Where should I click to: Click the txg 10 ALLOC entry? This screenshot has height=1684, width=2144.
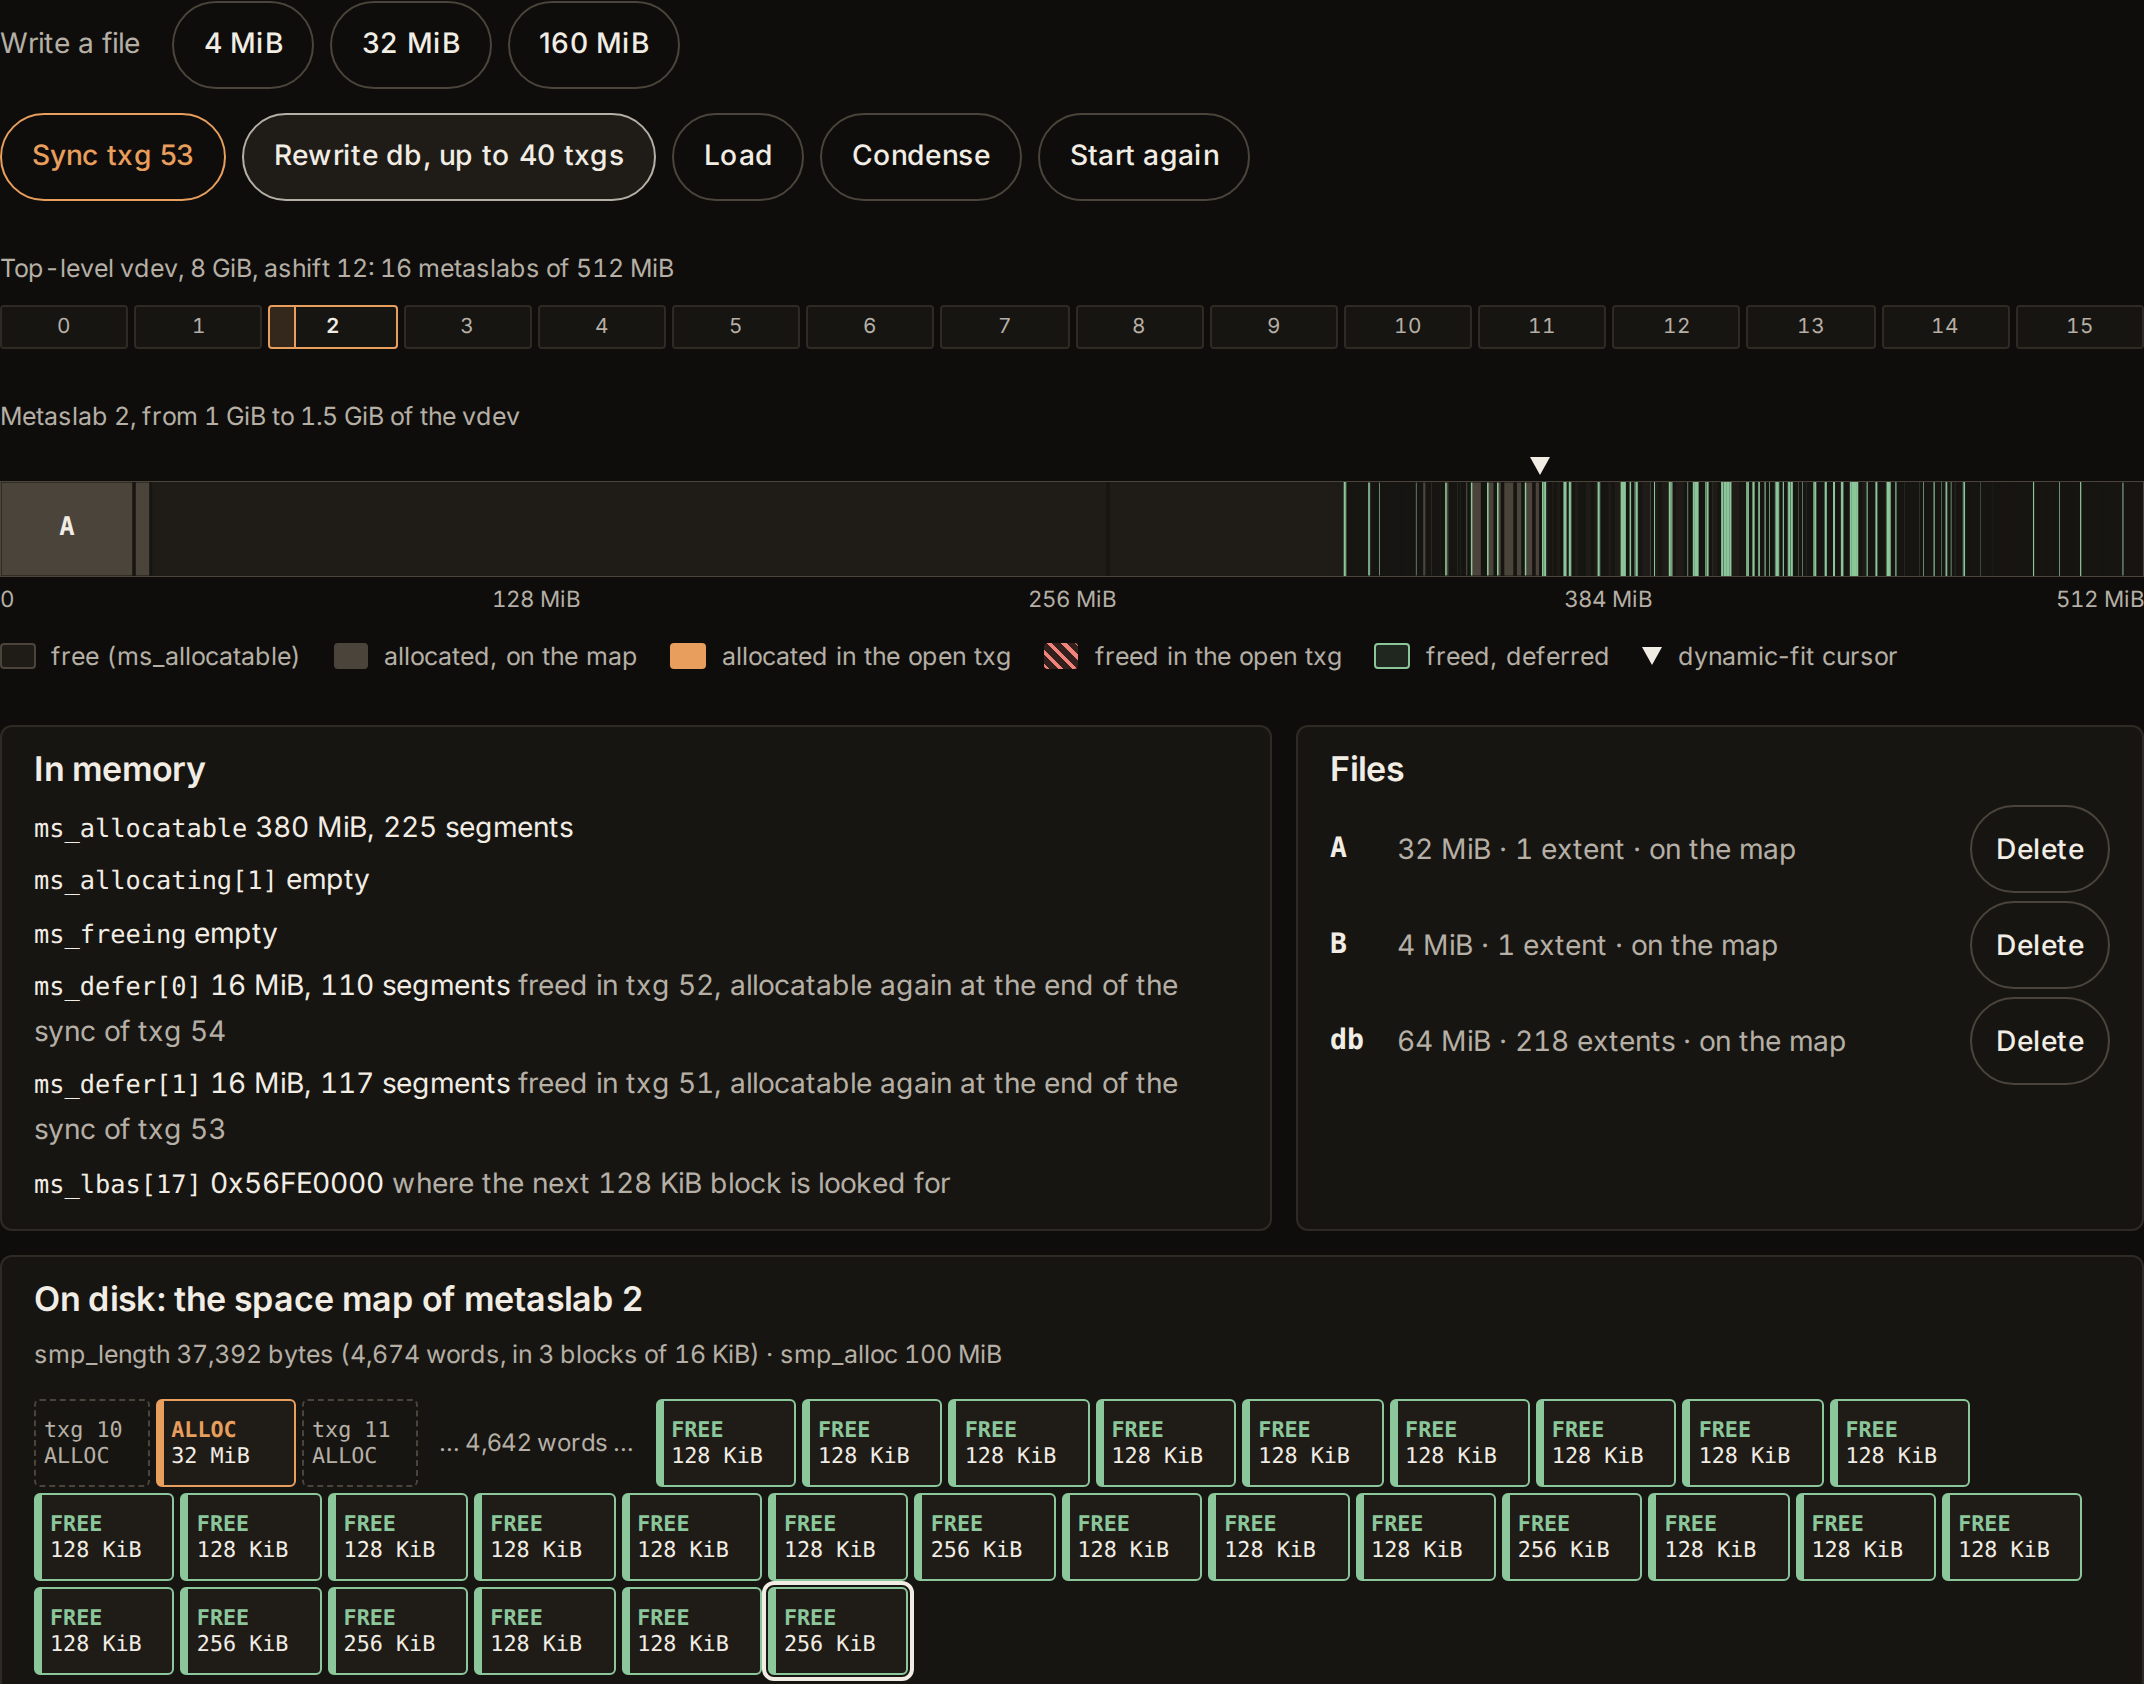coord(92,1442)
